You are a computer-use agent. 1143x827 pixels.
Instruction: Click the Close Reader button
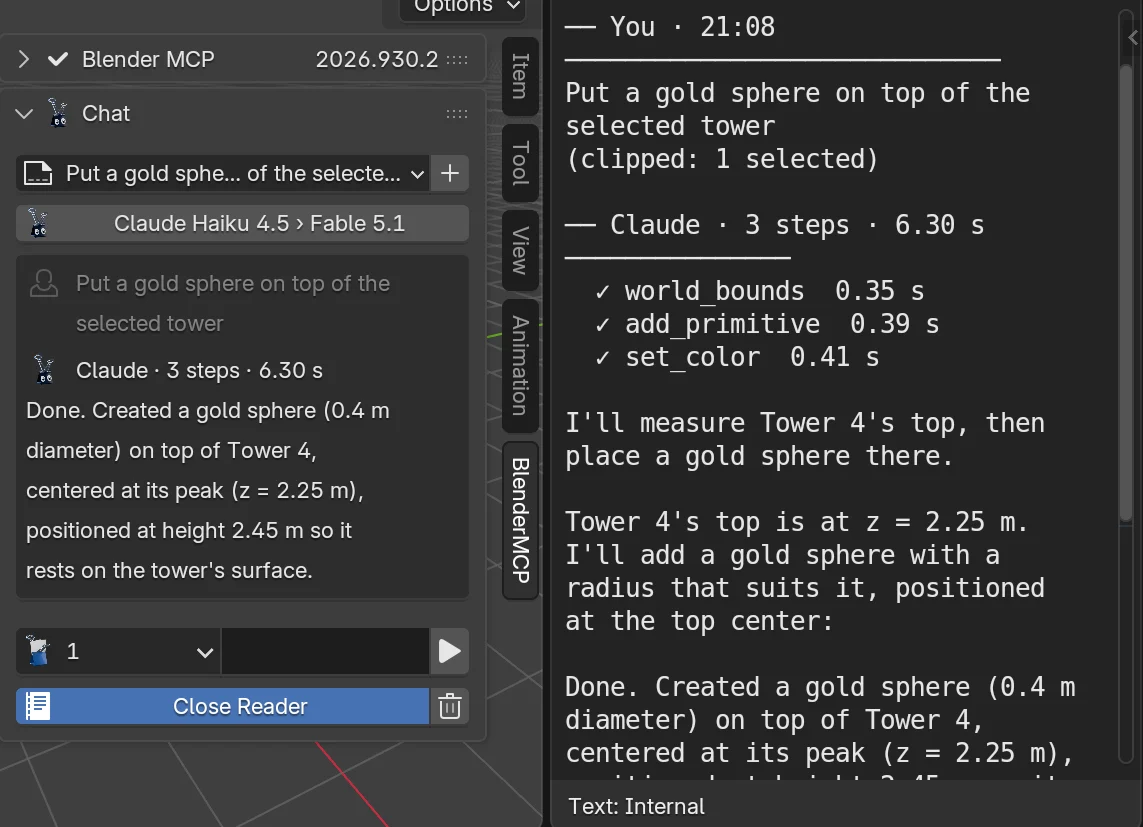222,706
